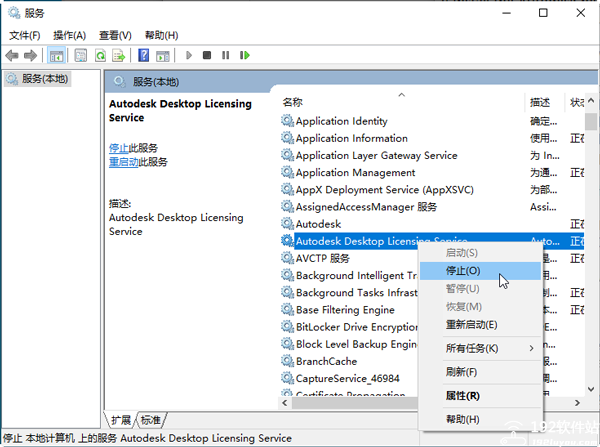This screenshot has height=447, width=600.
Task: Click gear icon beside AVCTP 服务
Action: [287, 258]
